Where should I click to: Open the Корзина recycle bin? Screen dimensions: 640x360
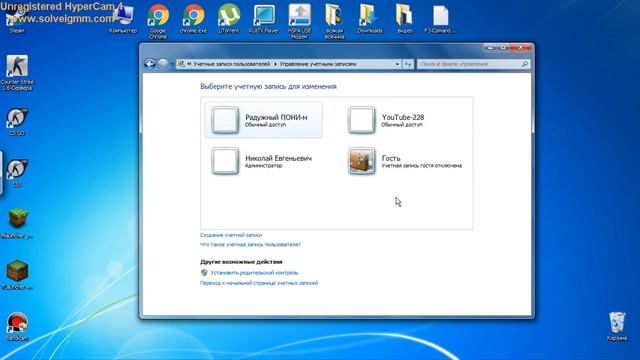[617, 326]
